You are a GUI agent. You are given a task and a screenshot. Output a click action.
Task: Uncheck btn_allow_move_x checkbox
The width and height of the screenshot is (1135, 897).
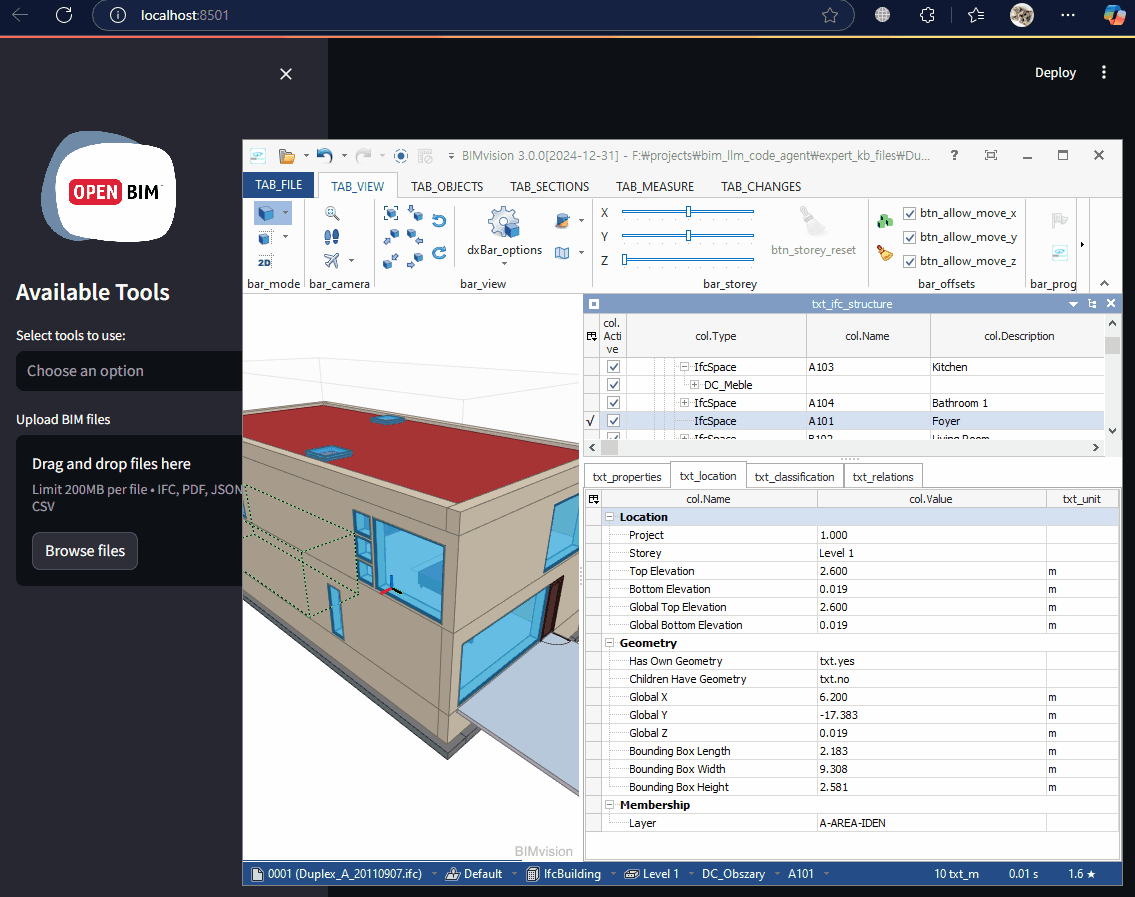coord(910,212)
